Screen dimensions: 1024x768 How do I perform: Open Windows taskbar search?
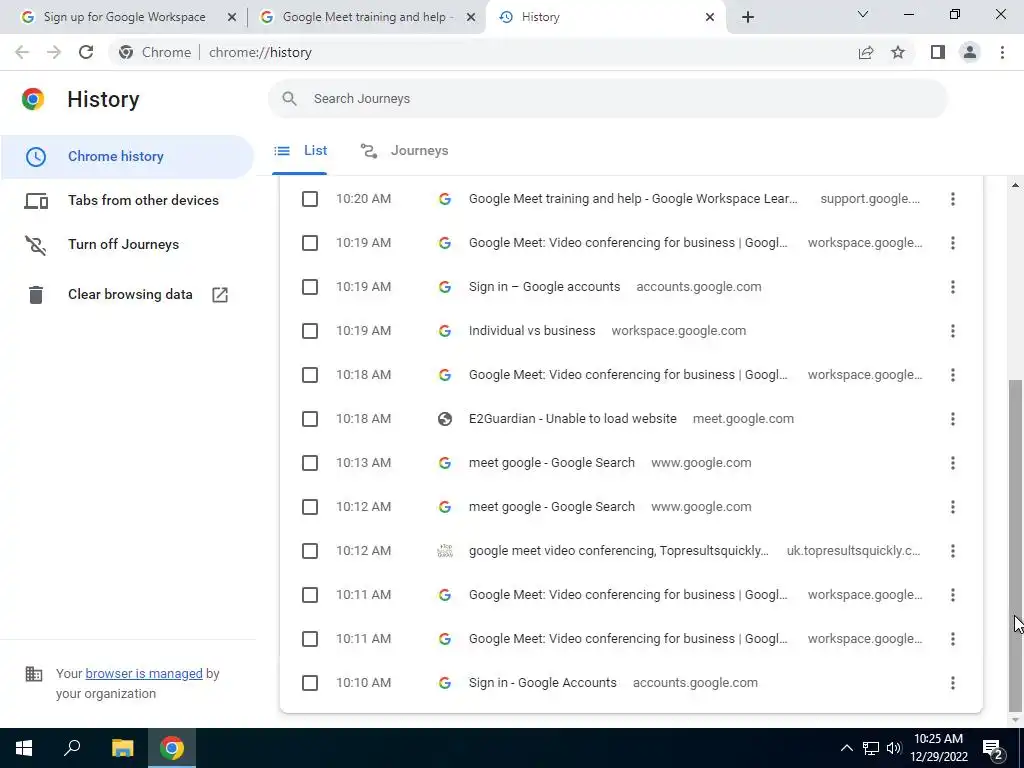coord(72,748)
